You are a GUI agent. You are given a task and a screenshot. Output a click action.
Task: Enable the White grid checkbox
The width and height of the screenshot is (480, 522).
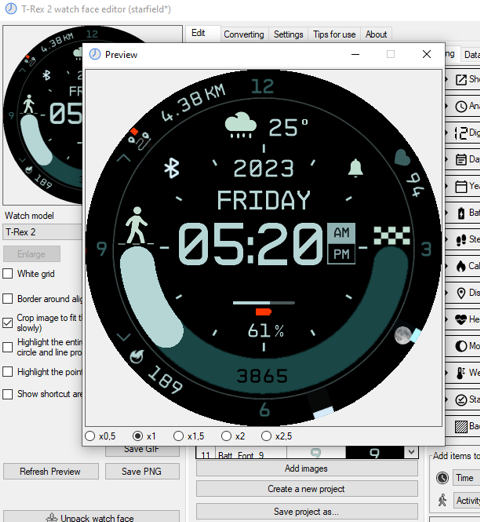[7, 274]
